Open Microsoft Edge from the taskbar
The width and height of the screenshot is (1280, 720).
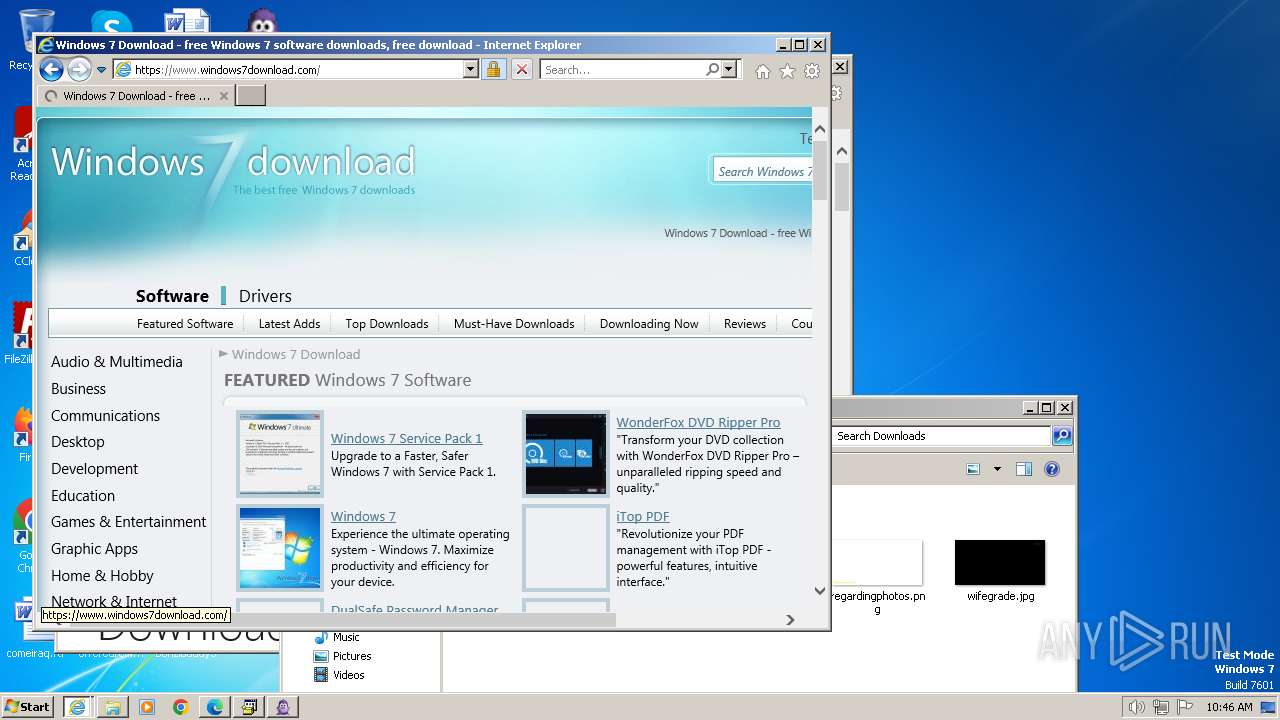click(x=215, y=707)
